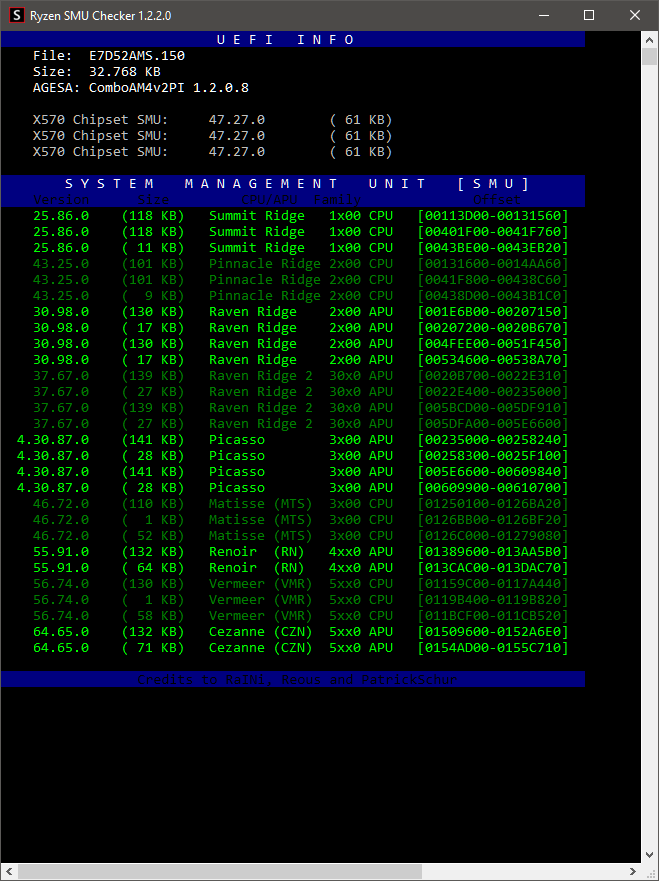The height and width of the screenshot is (881, 659).
Task: Click offset [00438D00-0043B1C0]
Action: [x=493, y=296]
